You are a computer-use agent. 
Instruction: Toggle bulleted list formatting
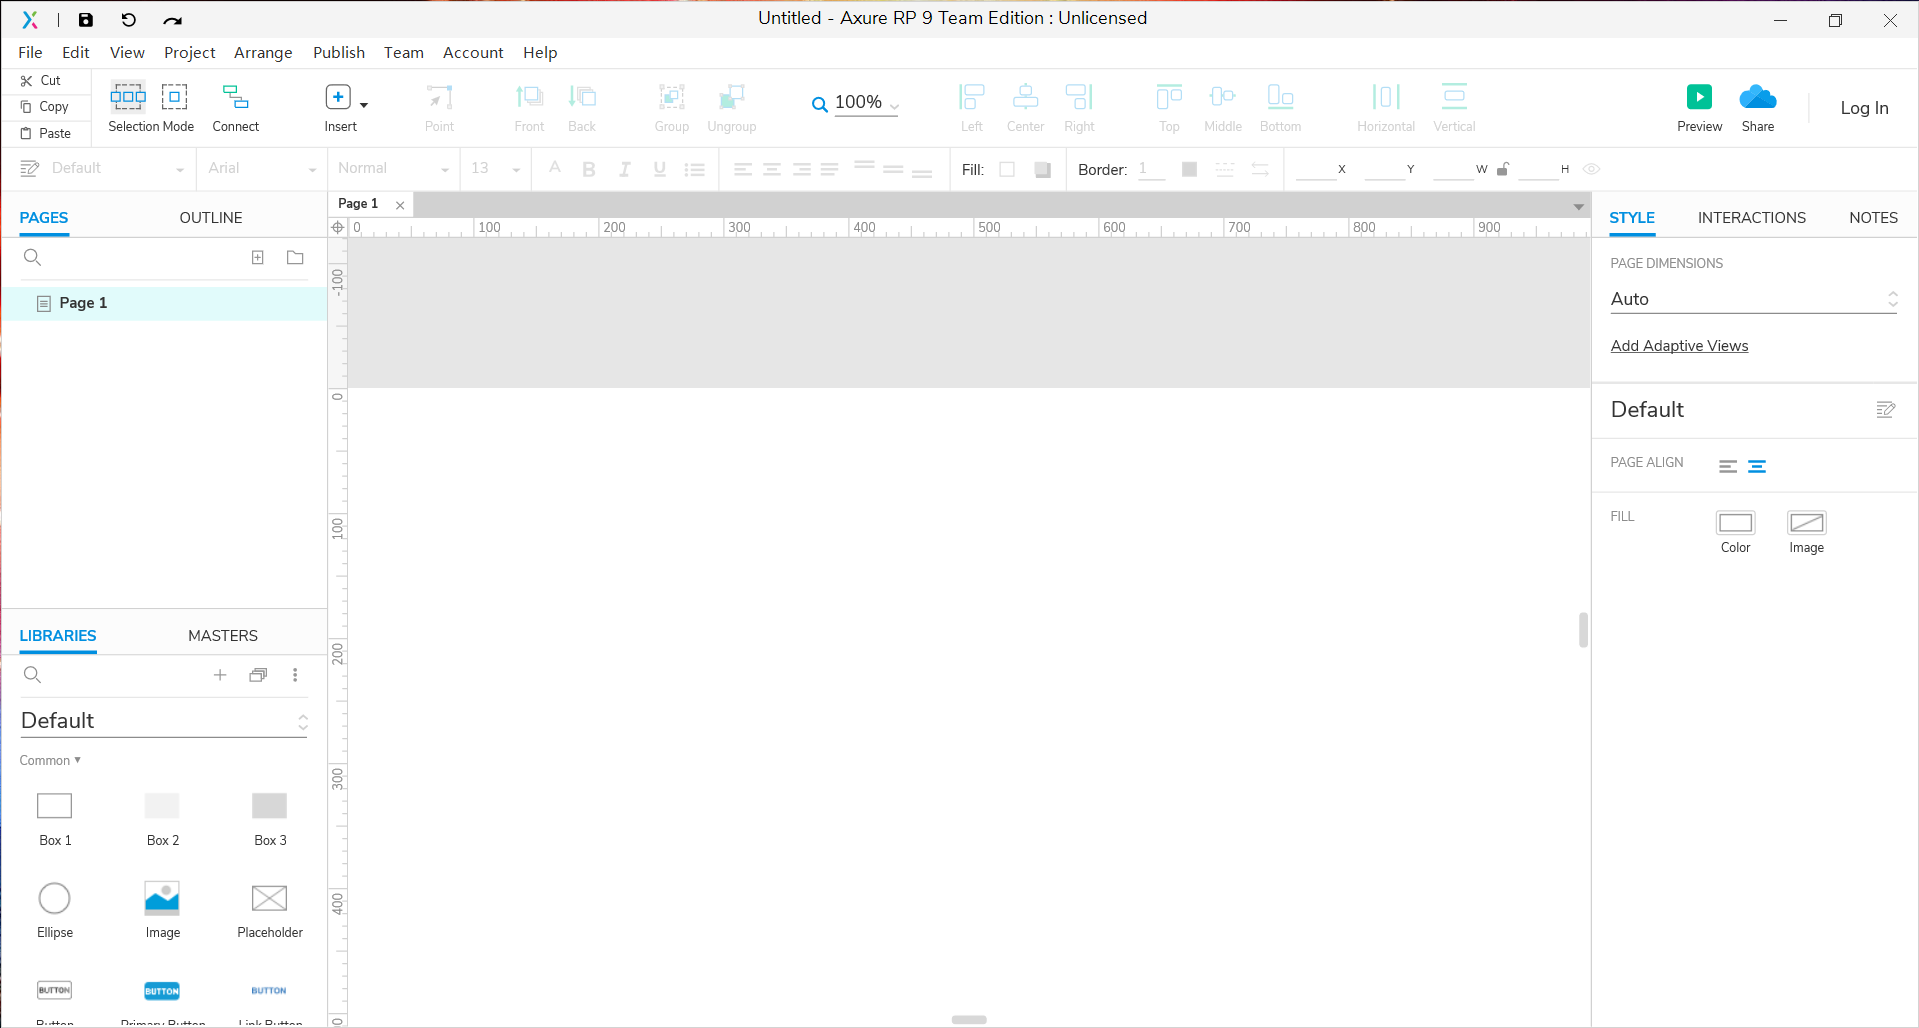(695, 169)
